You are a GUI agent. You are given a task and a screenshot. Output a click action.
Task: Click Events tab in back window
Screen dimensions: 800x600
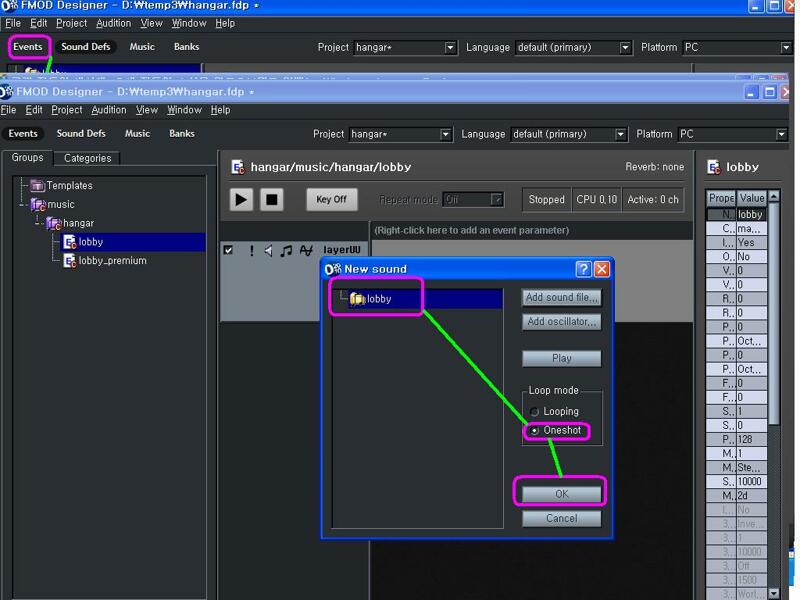(28, 47)
